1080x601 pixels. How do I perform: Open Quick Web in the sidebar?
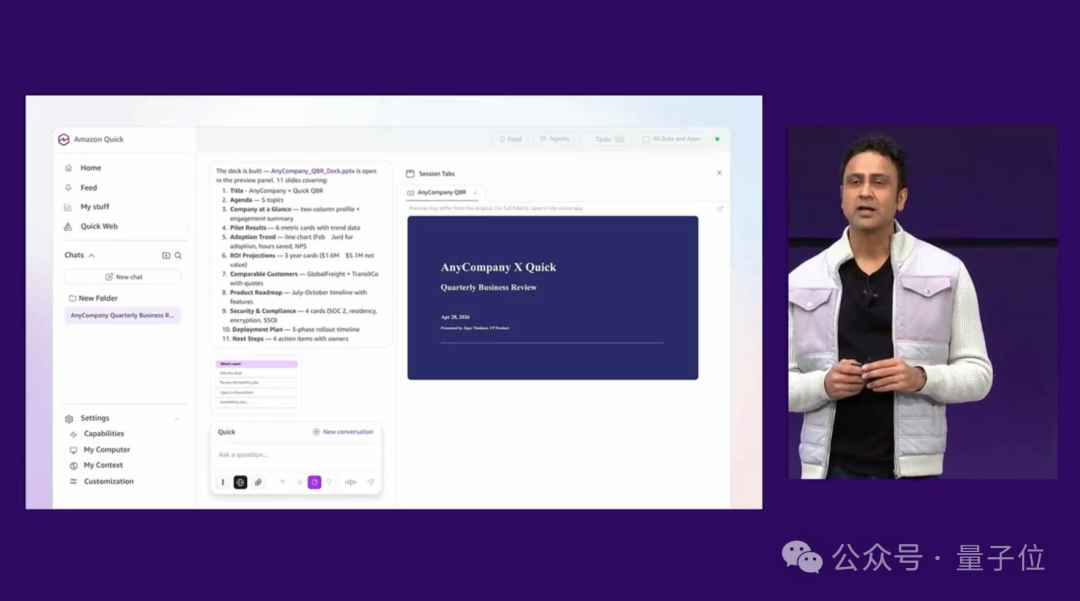pos(98,226)
